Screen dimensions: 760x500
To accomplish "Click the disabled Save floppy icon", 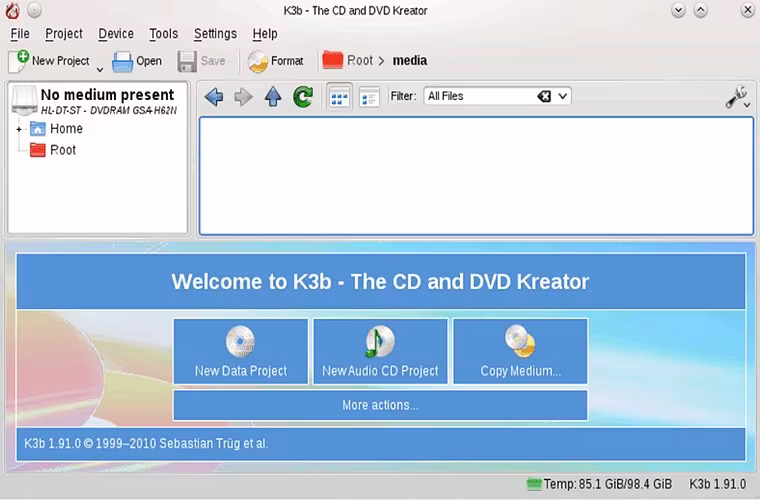I will coord(187,62).
